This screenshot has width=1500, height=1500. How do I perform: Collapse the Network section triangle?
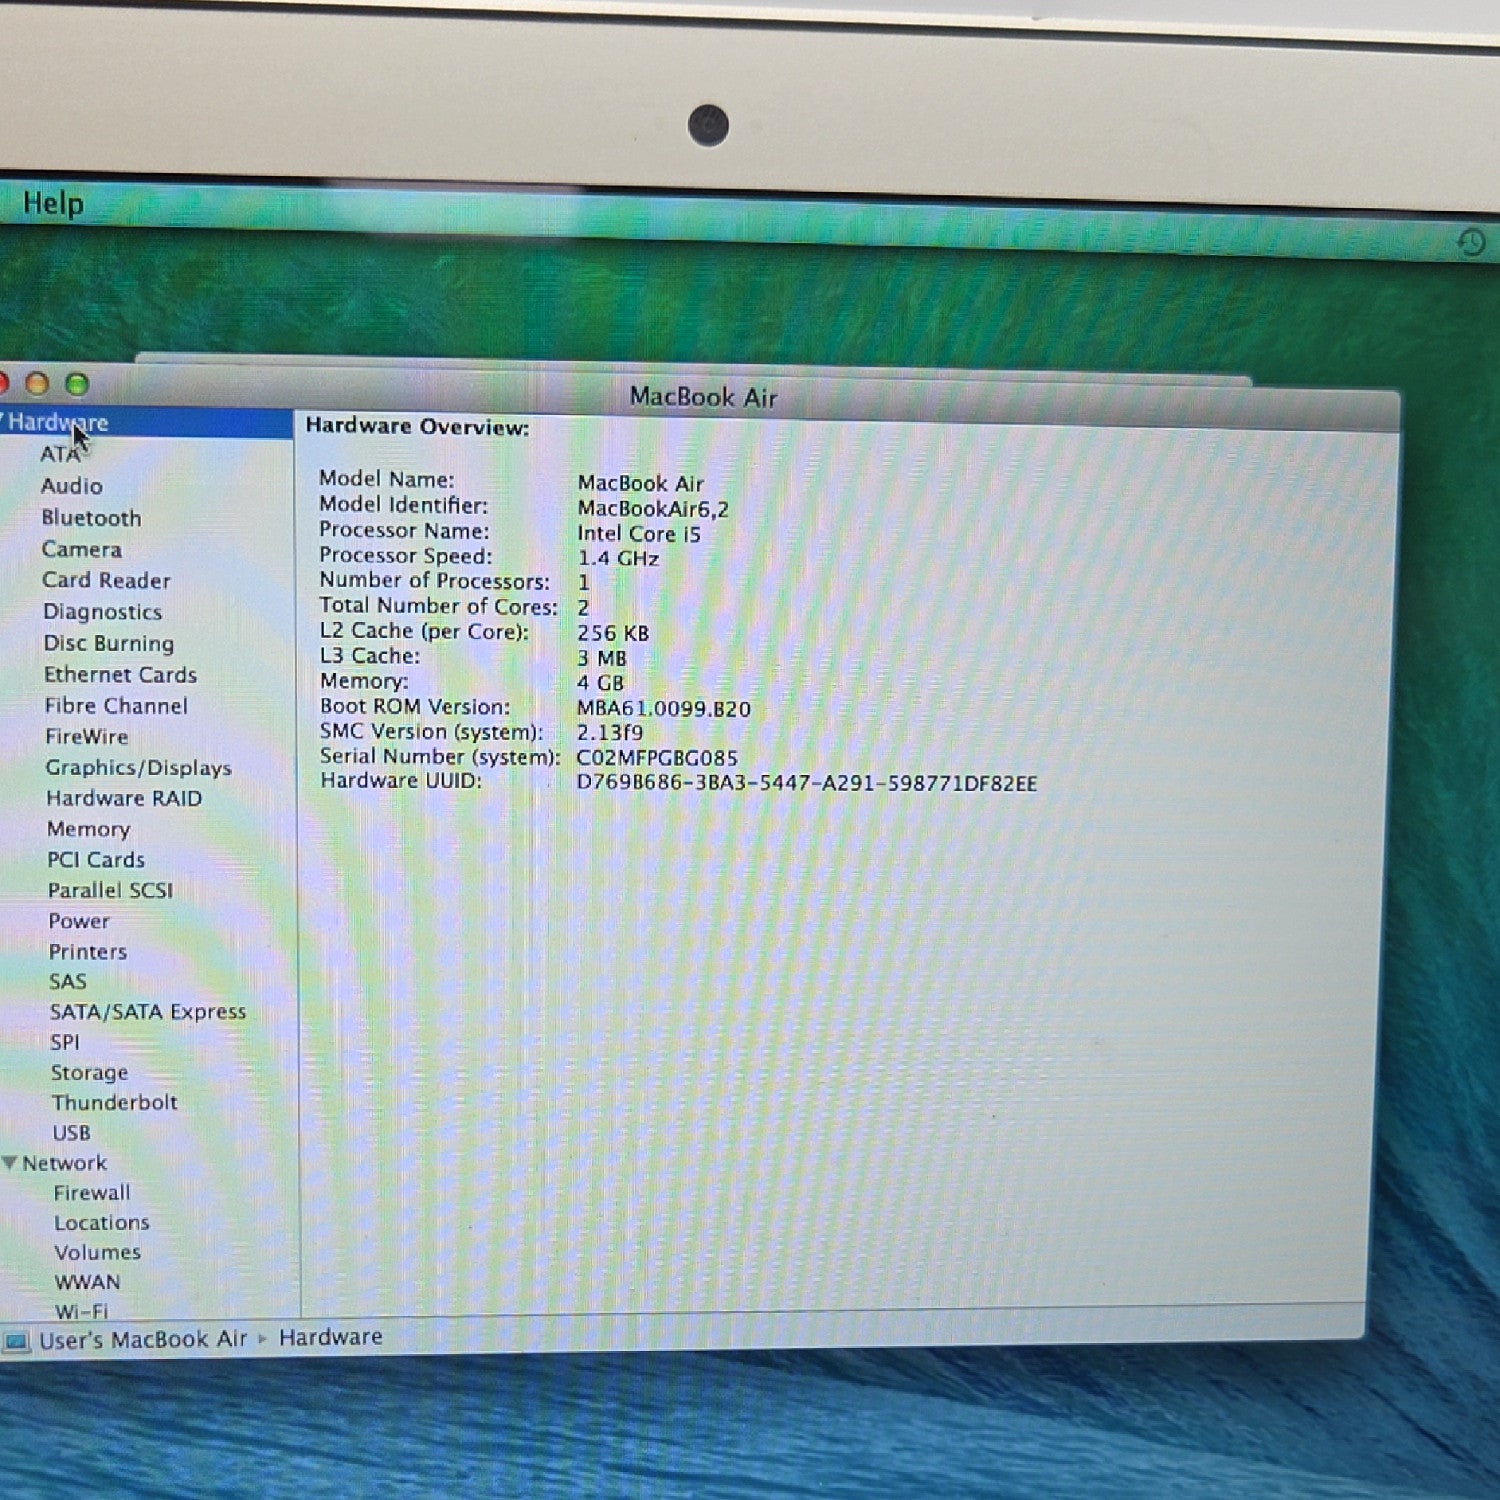coord(10,1163)
